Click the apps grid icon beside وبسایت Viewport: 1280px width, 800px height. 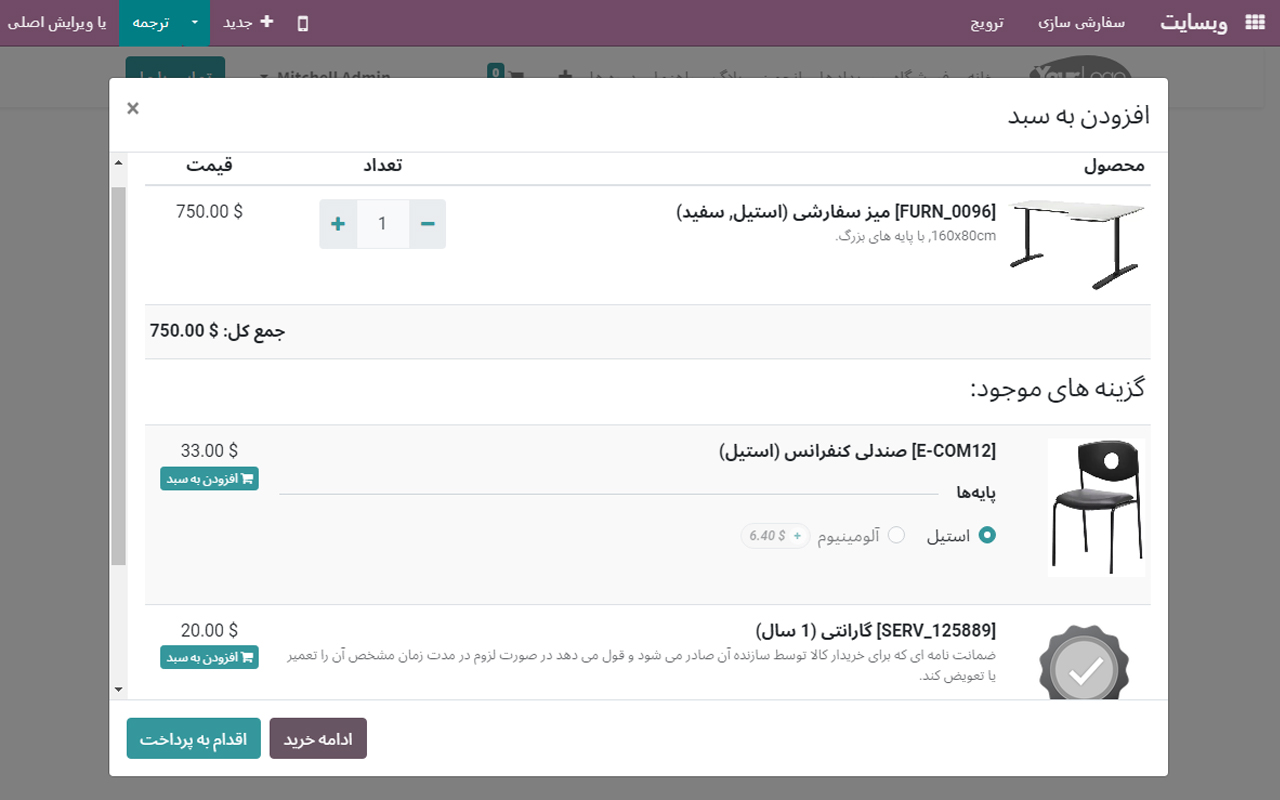[x=1253, y=21]
